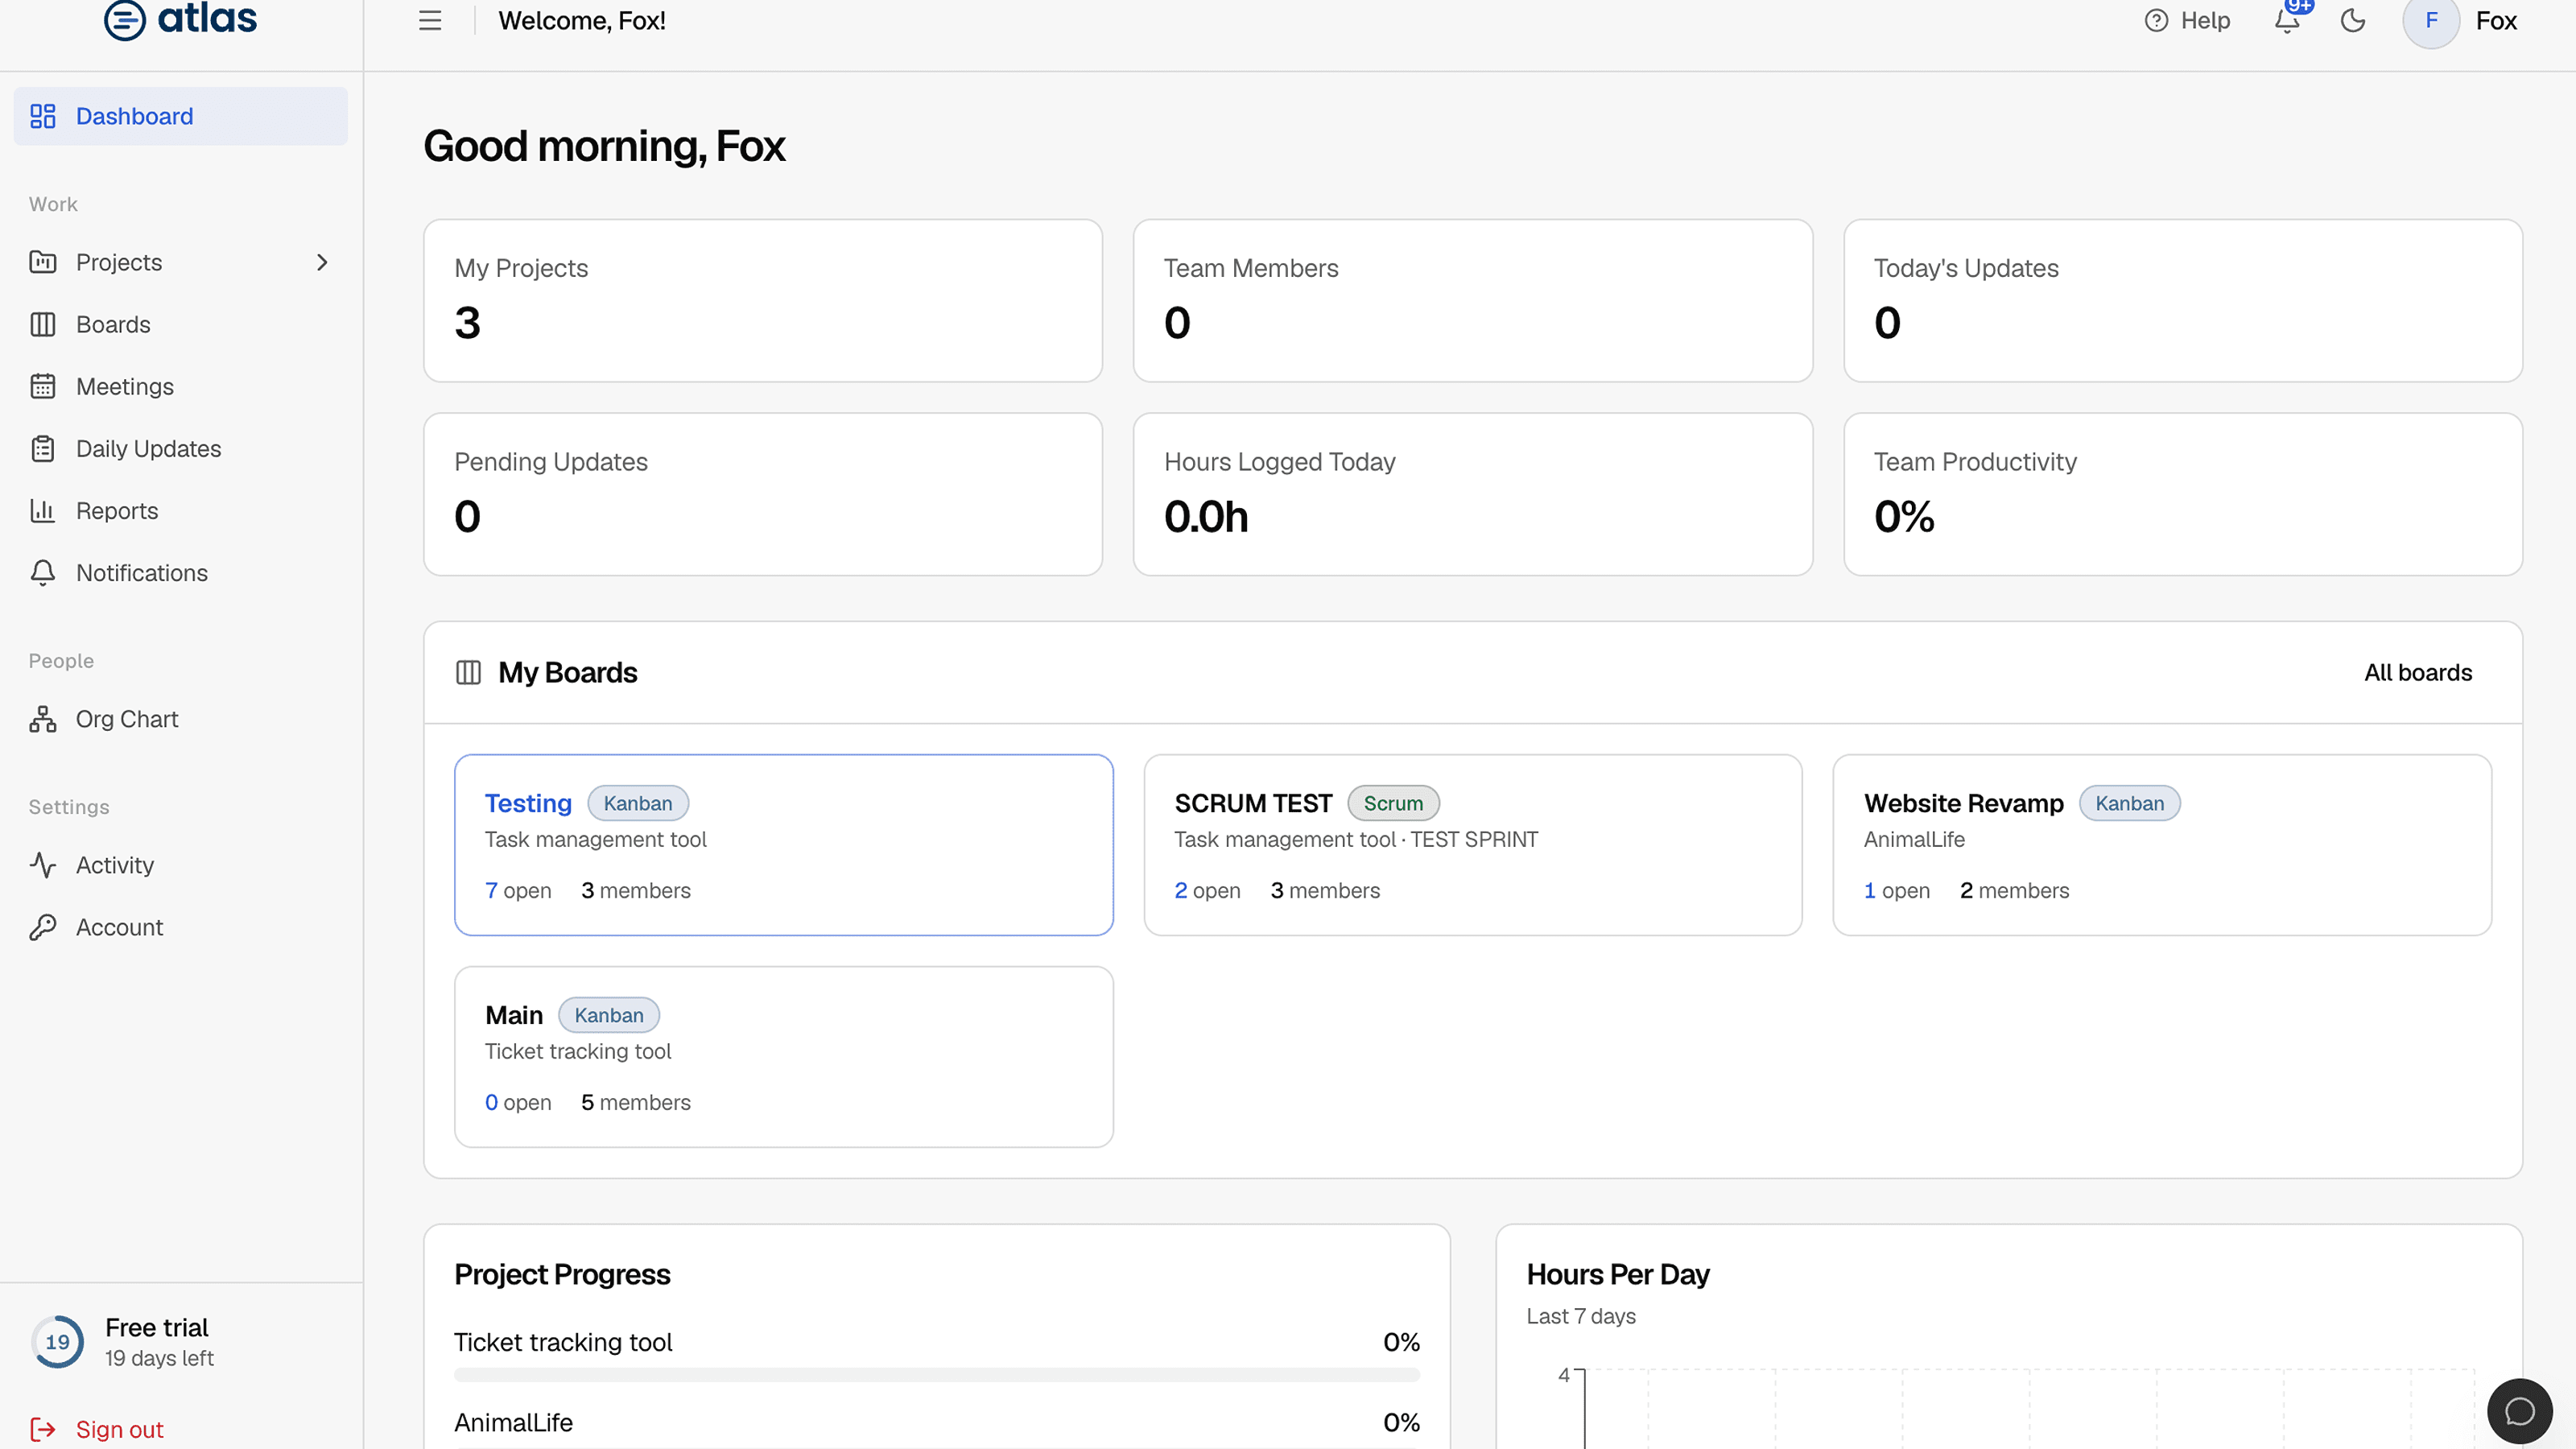This screenshot has height=1449, width=2576.
Task: Open Org Chart in the sidebar
Action: (x=181, y=719)
